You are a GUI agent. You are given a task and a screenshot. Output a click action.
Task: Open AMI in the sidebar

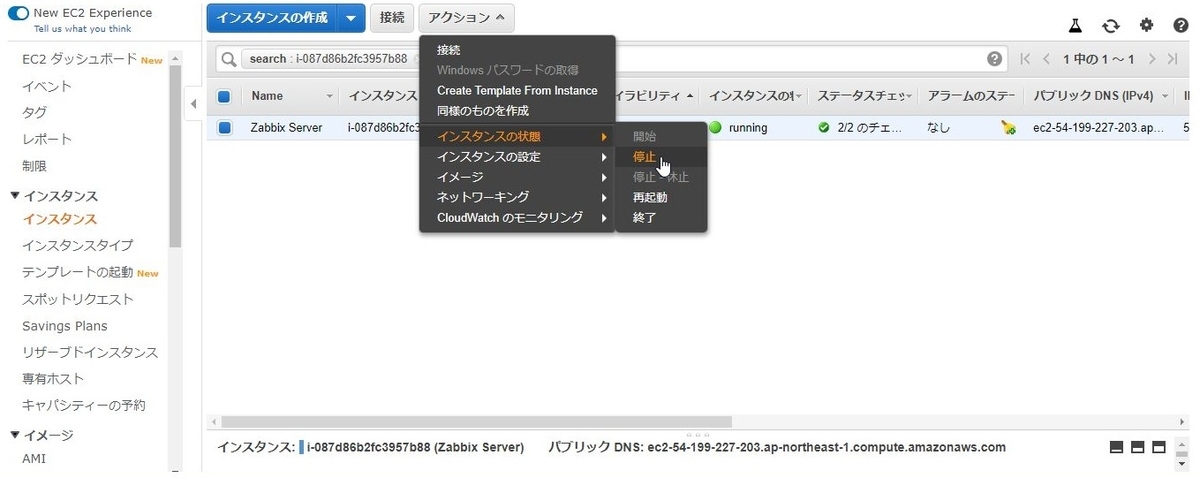click(34, 458)
